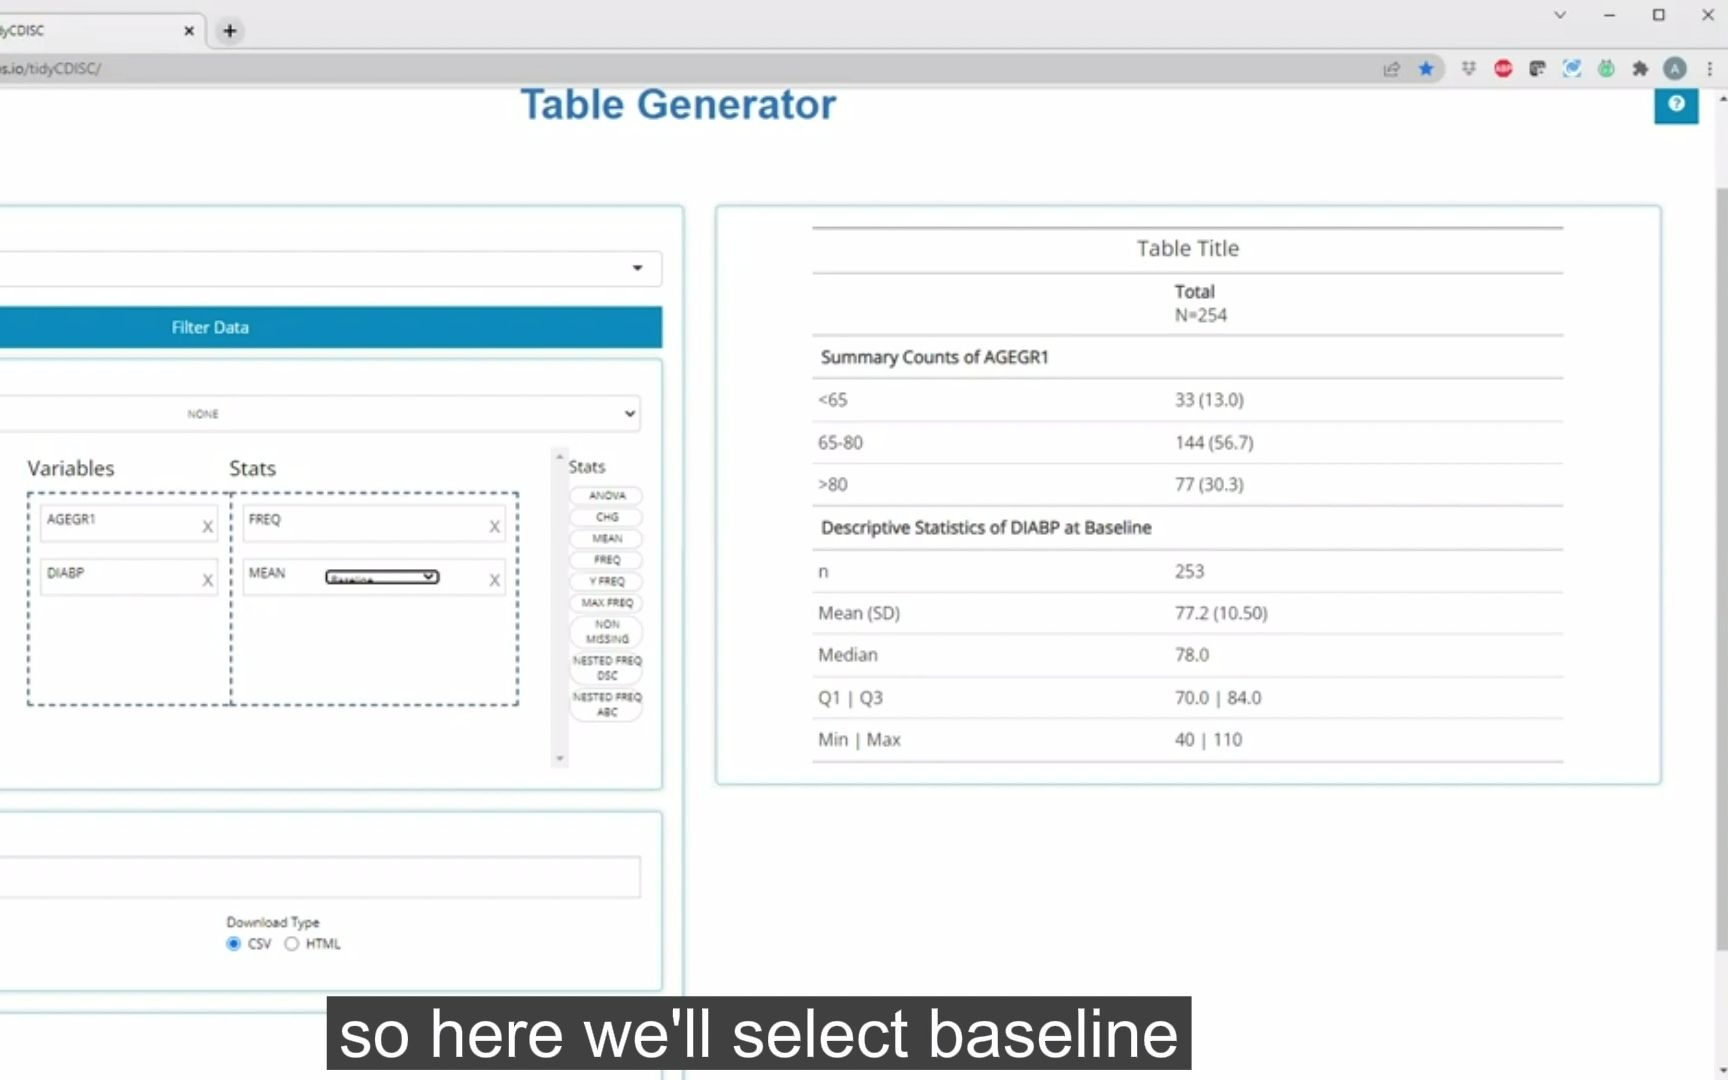Open the help icon in the top right
This screenshot has height=1080, width=1728.
point(1676,105)
